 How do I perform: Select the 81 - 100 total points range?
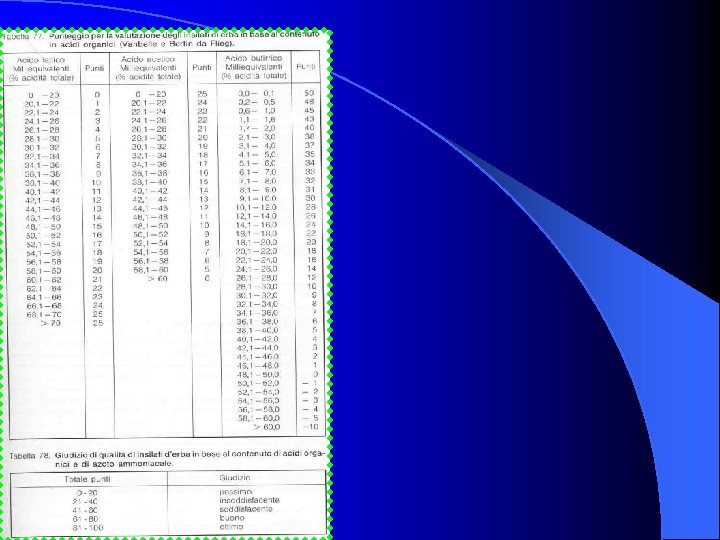pos(88,528)
